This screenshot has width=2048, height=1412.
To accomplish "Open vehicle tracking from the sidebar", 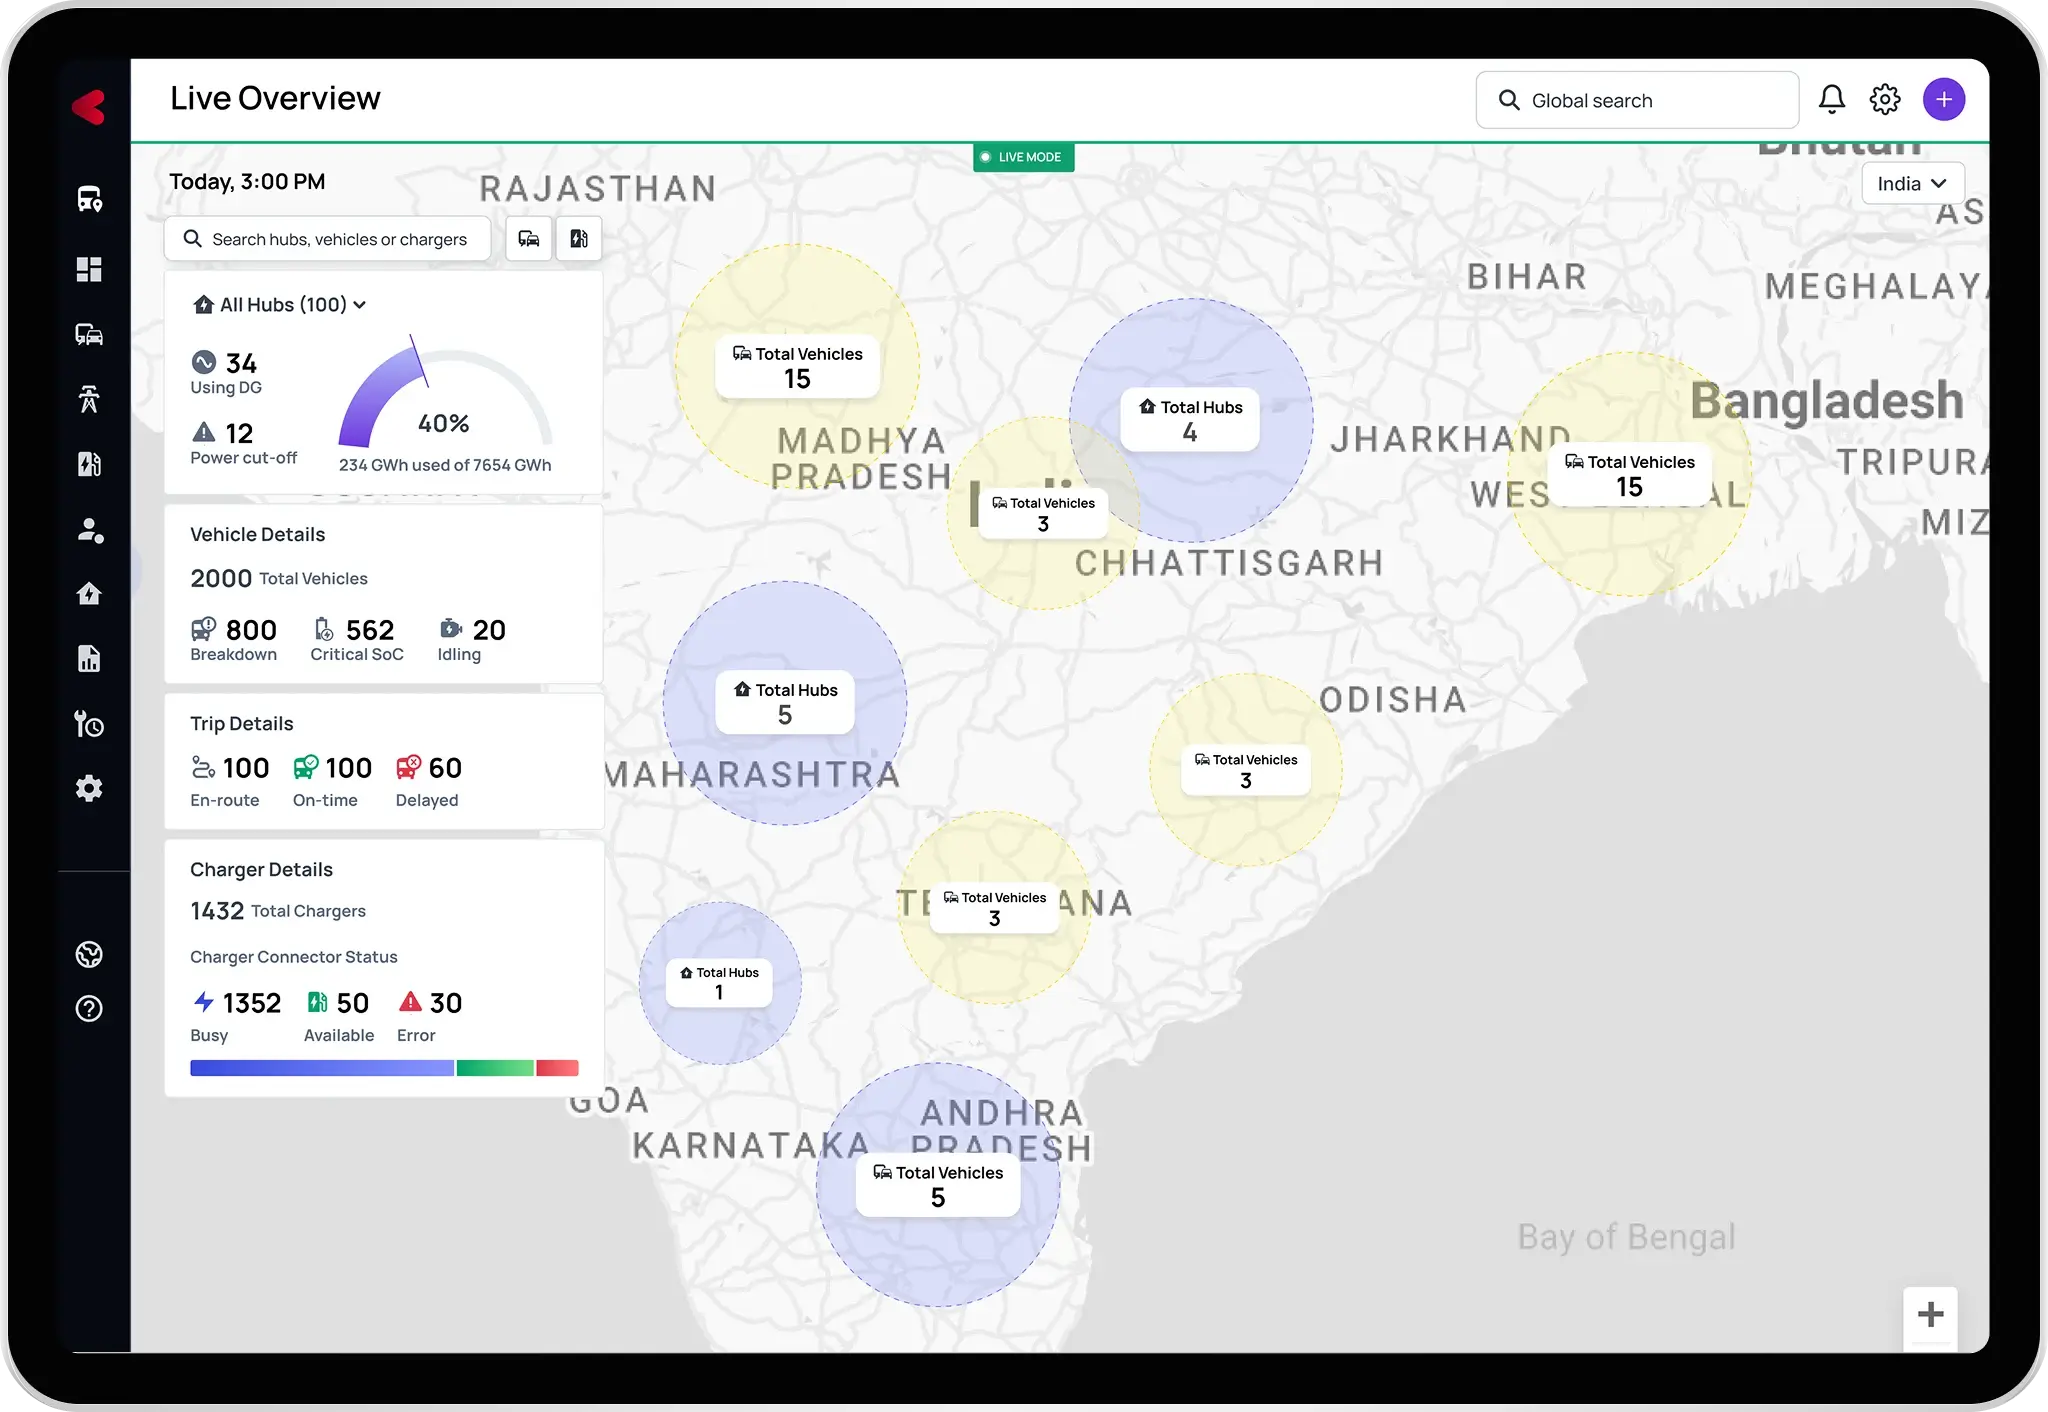I will (x=89, y=197).
